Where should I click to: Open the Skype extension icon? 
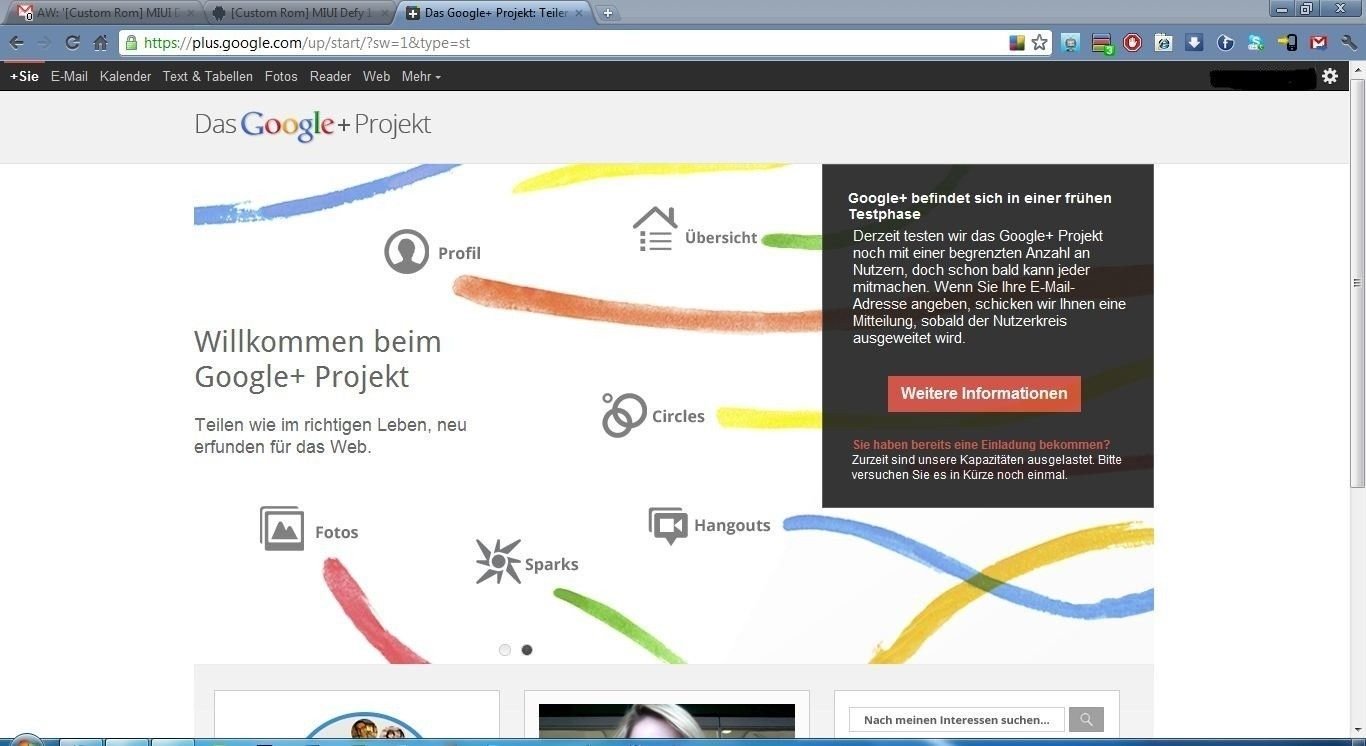click(x=1256, y=43)
